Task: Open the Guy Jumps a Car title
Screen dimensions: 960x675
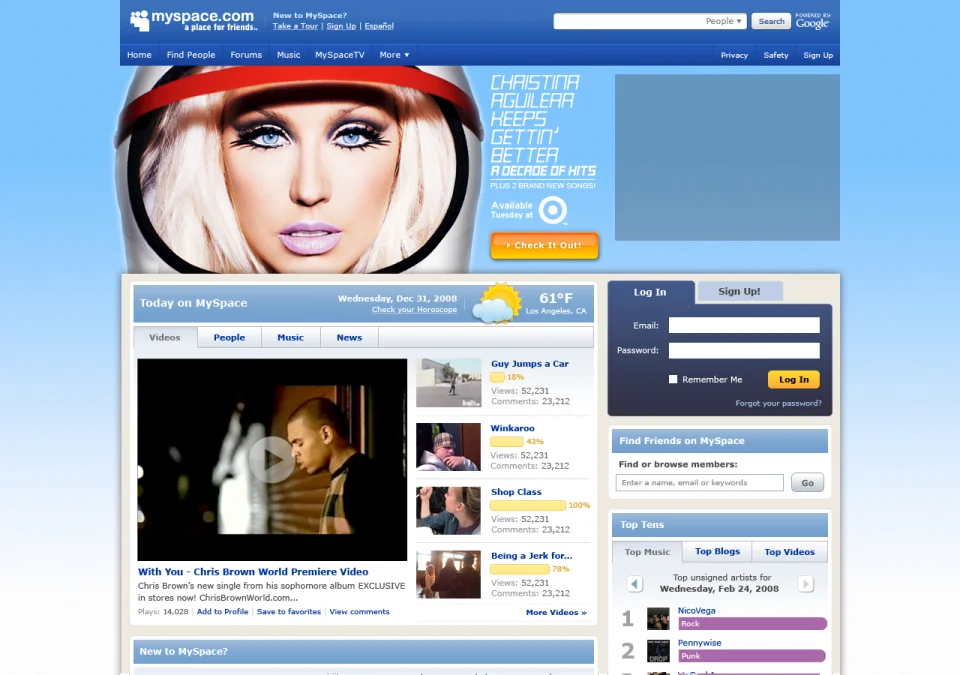Action: (x=530, y=364)
